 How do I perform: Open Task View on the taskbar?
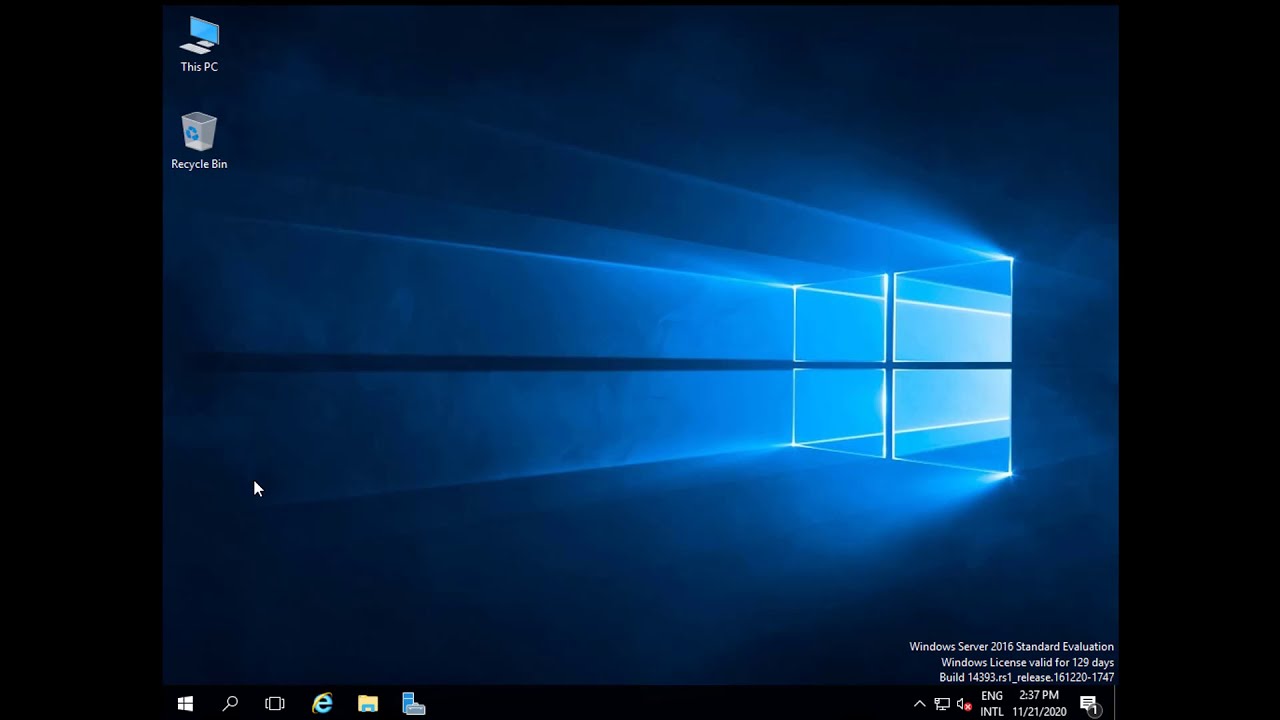(x=275, y=704)
